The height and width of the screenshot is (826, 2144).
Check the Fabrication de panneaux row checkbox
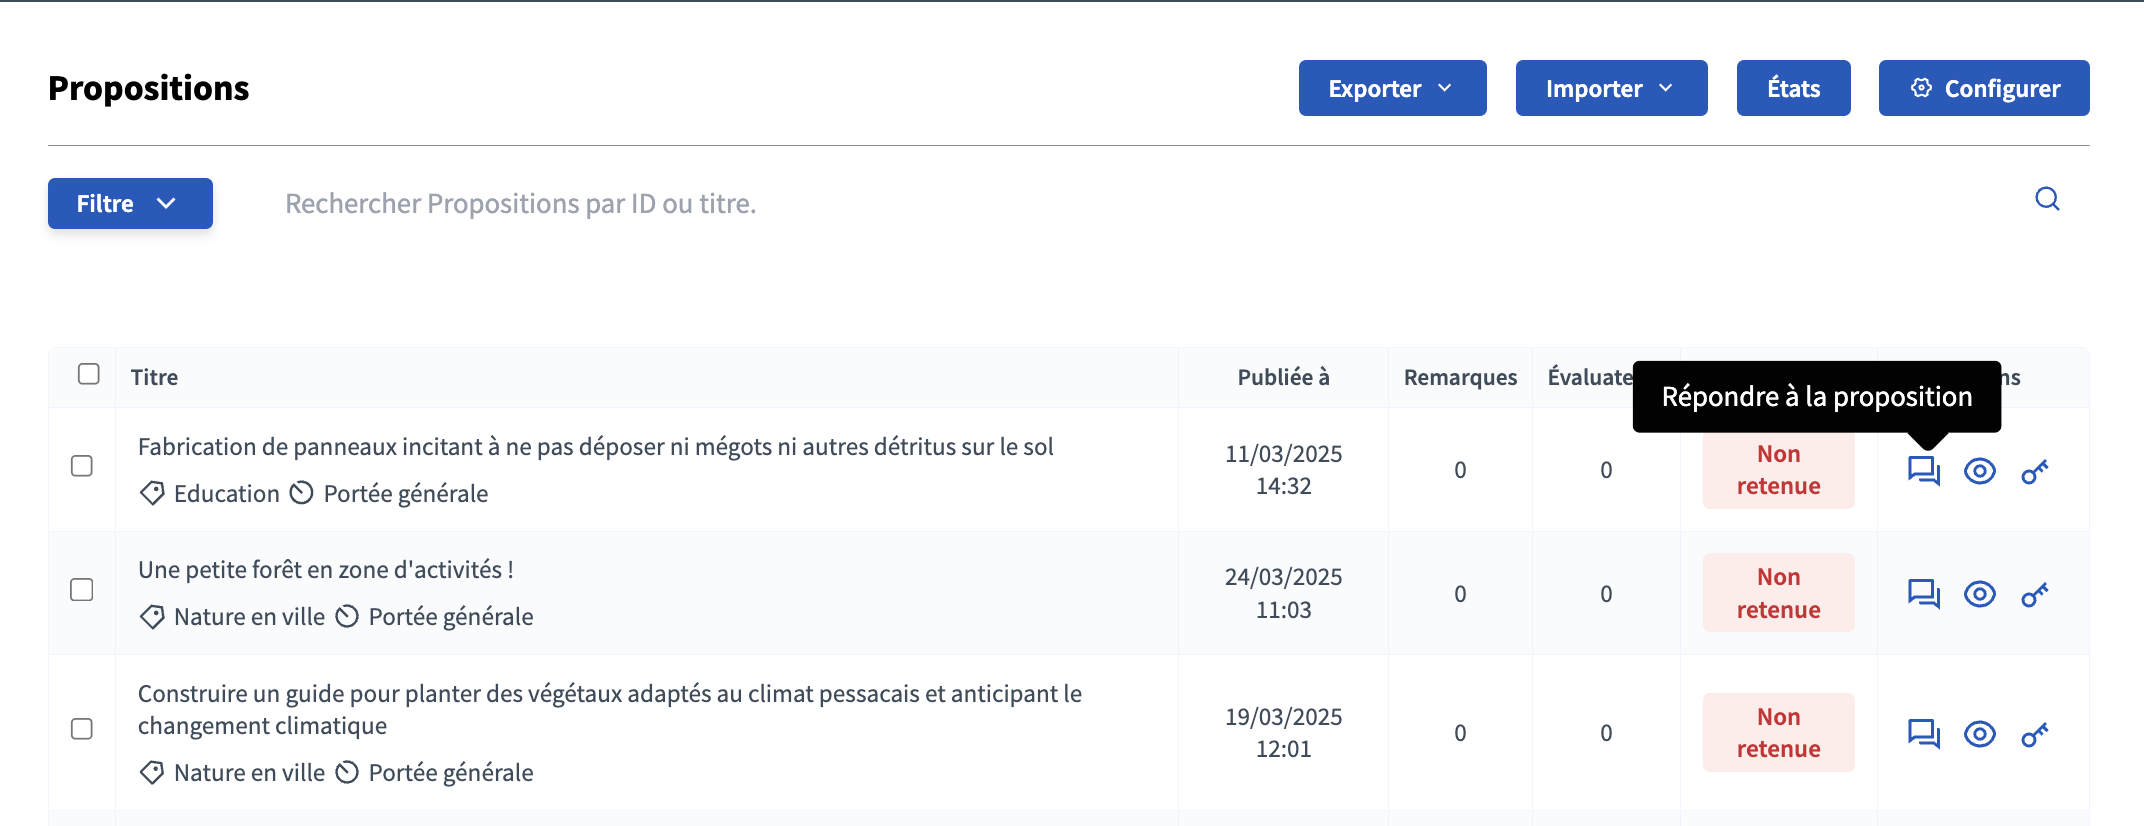[x=82, y=466]
